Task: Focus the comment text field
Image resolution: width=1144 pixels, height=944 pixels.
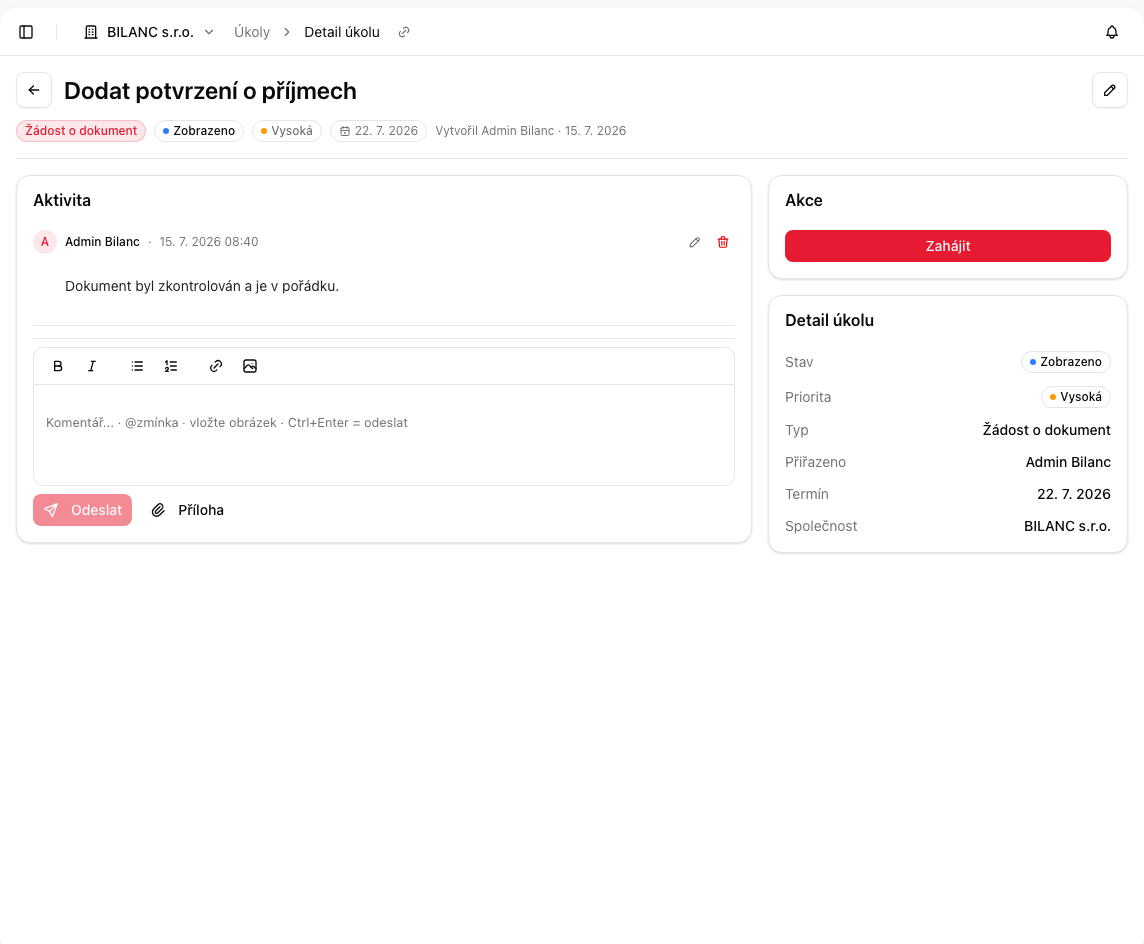Action: [384, 435]
